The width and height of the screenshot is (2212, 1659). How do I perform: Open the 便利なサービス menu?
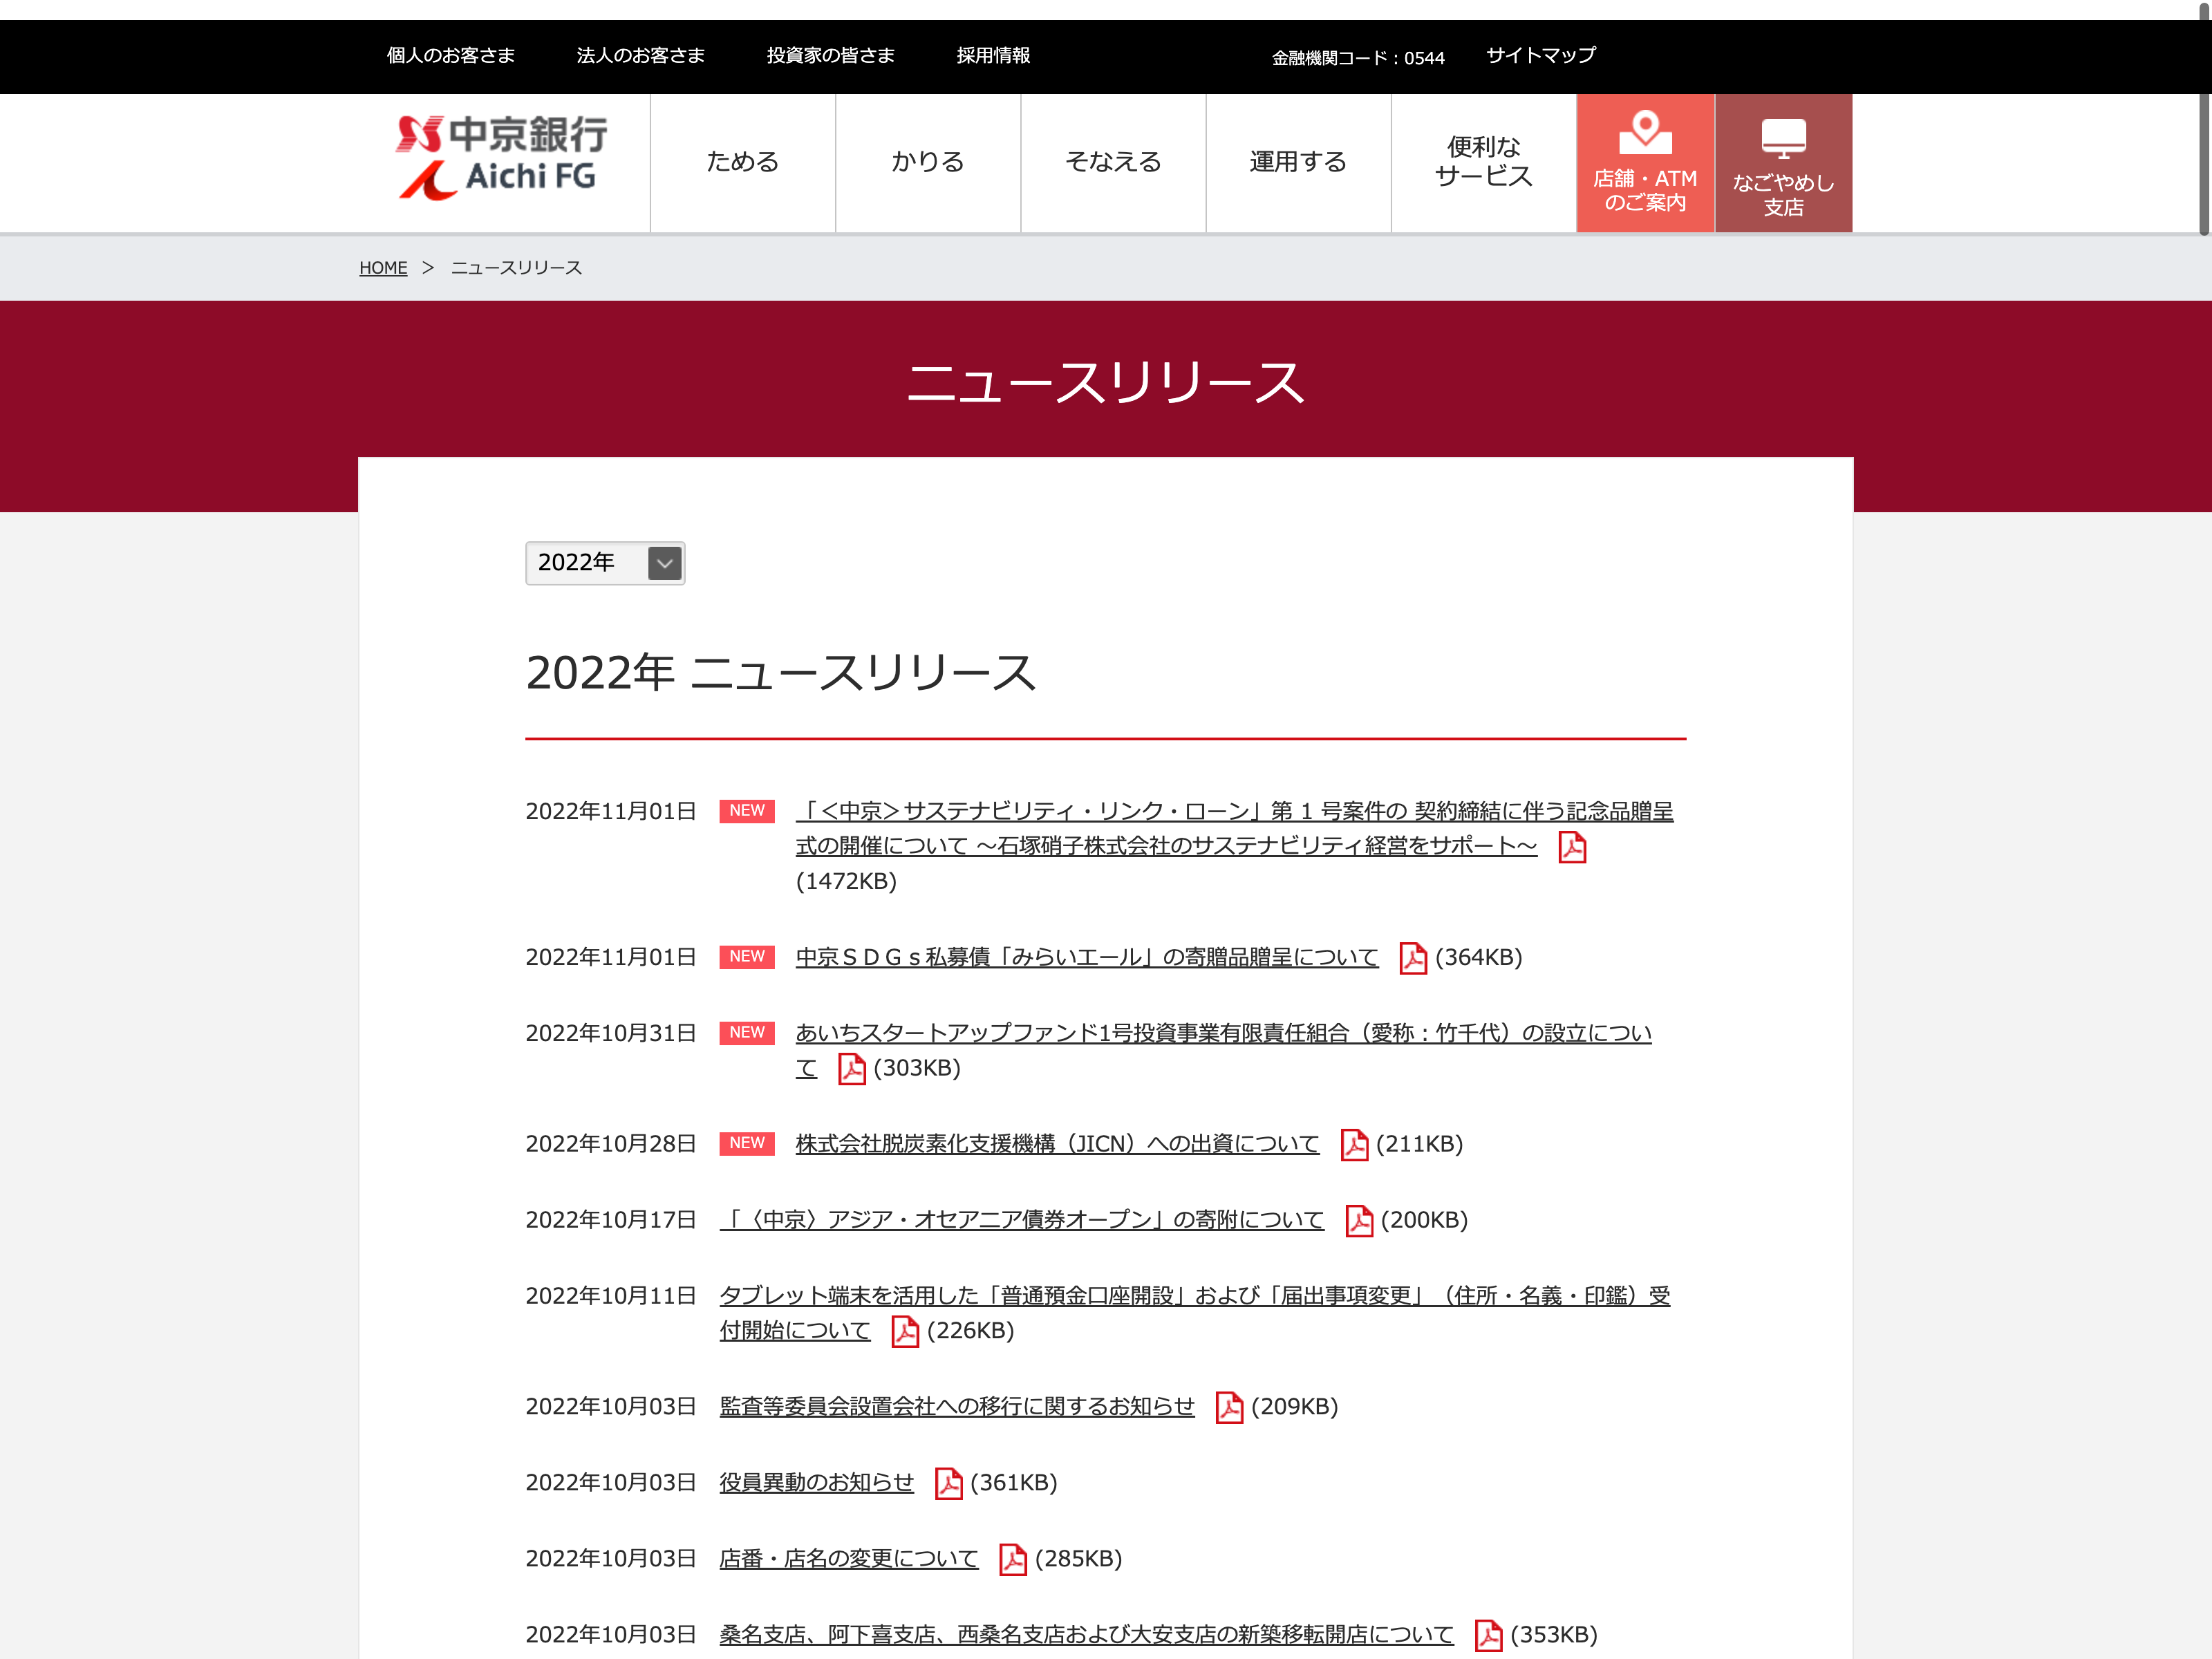1483,162
